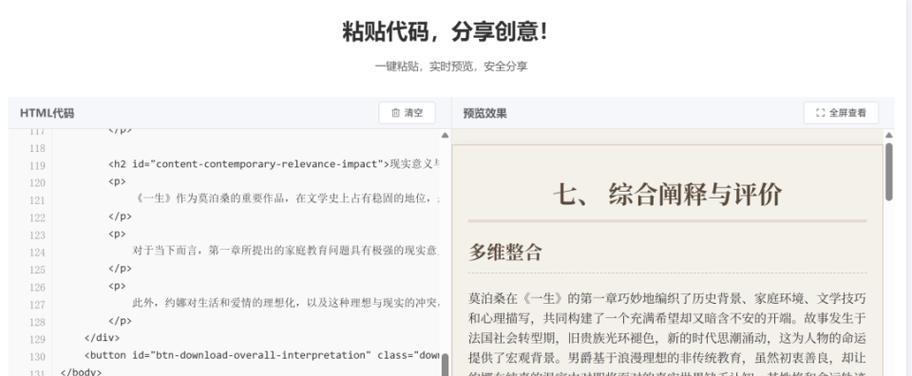Click the HTML代码 panel title
This screenshot has height=376, width=912.
(x=47, y=113)
